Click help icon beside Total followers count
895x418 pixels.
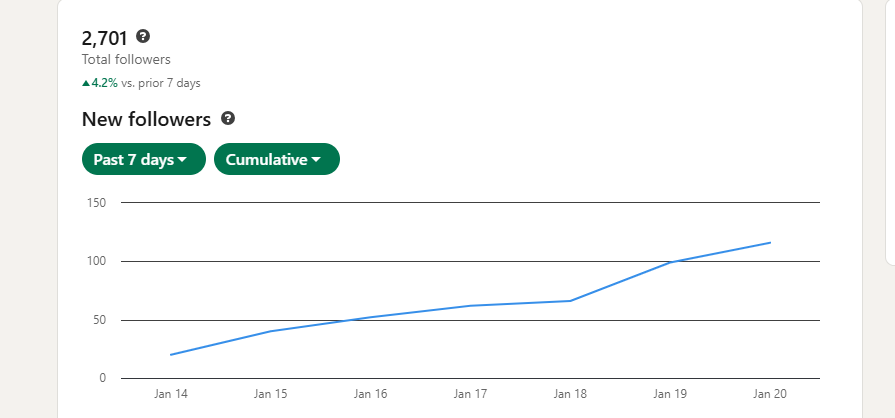[143, 37]
